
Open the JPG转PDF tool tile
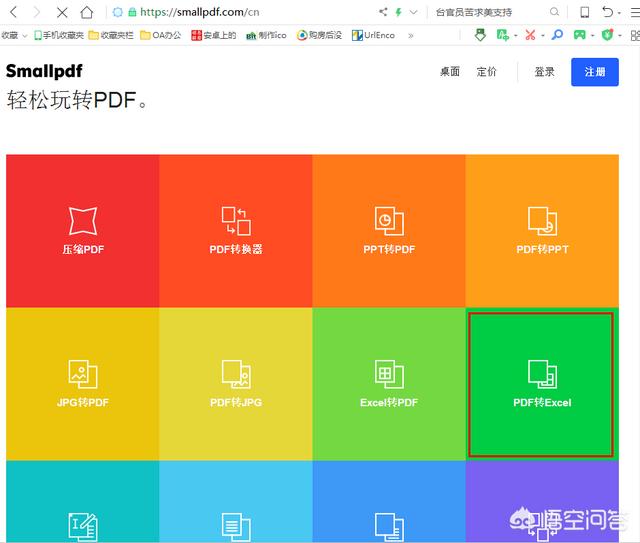click(x=82, y=383)
